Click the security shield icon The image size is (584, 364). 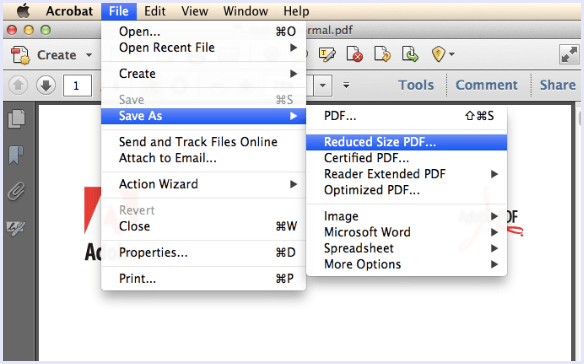(x=438, y=54)
